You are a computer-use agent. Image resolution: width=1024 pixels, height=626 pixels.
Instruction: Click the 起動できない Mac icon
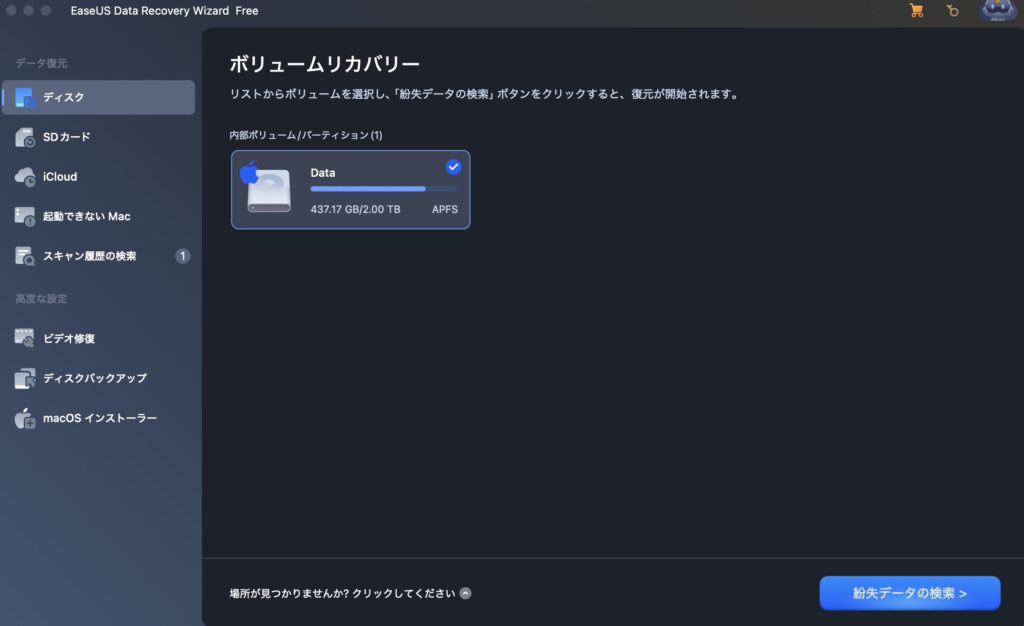pyautogui.click(x=25, y=216)
